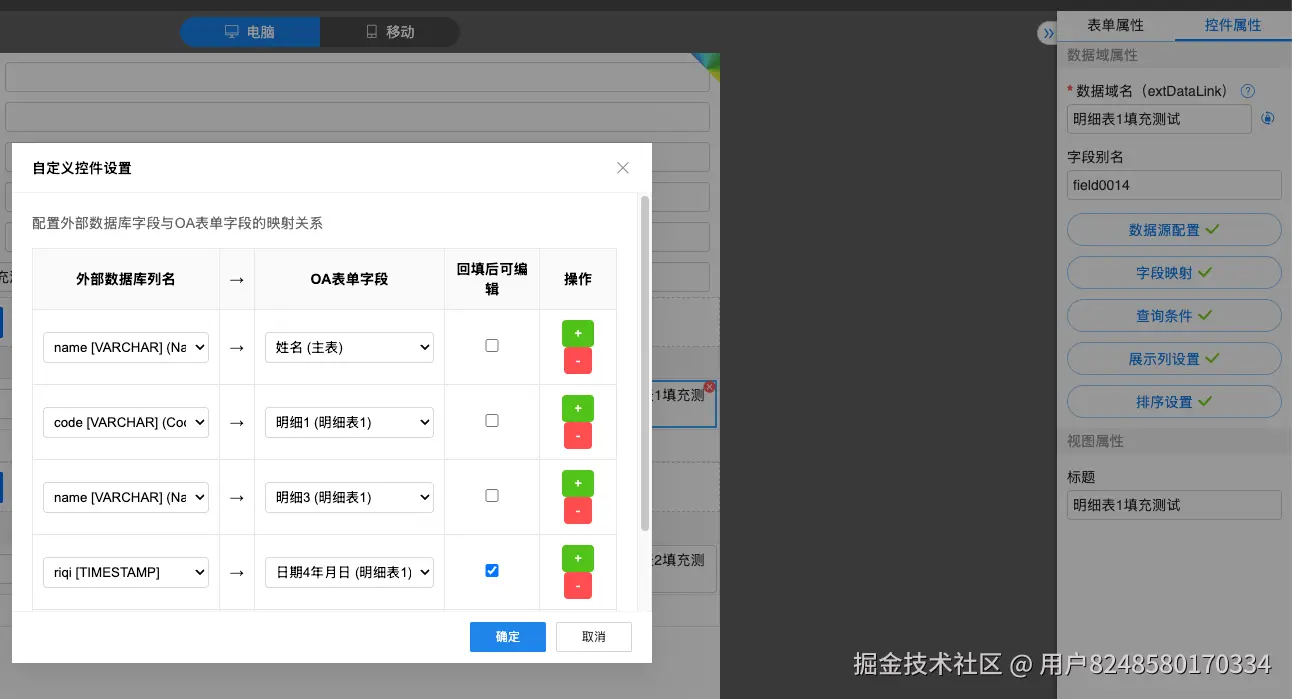Click the 视图属性 section header
Viewport: 1292px width, 699px height.
[1174, 441]
